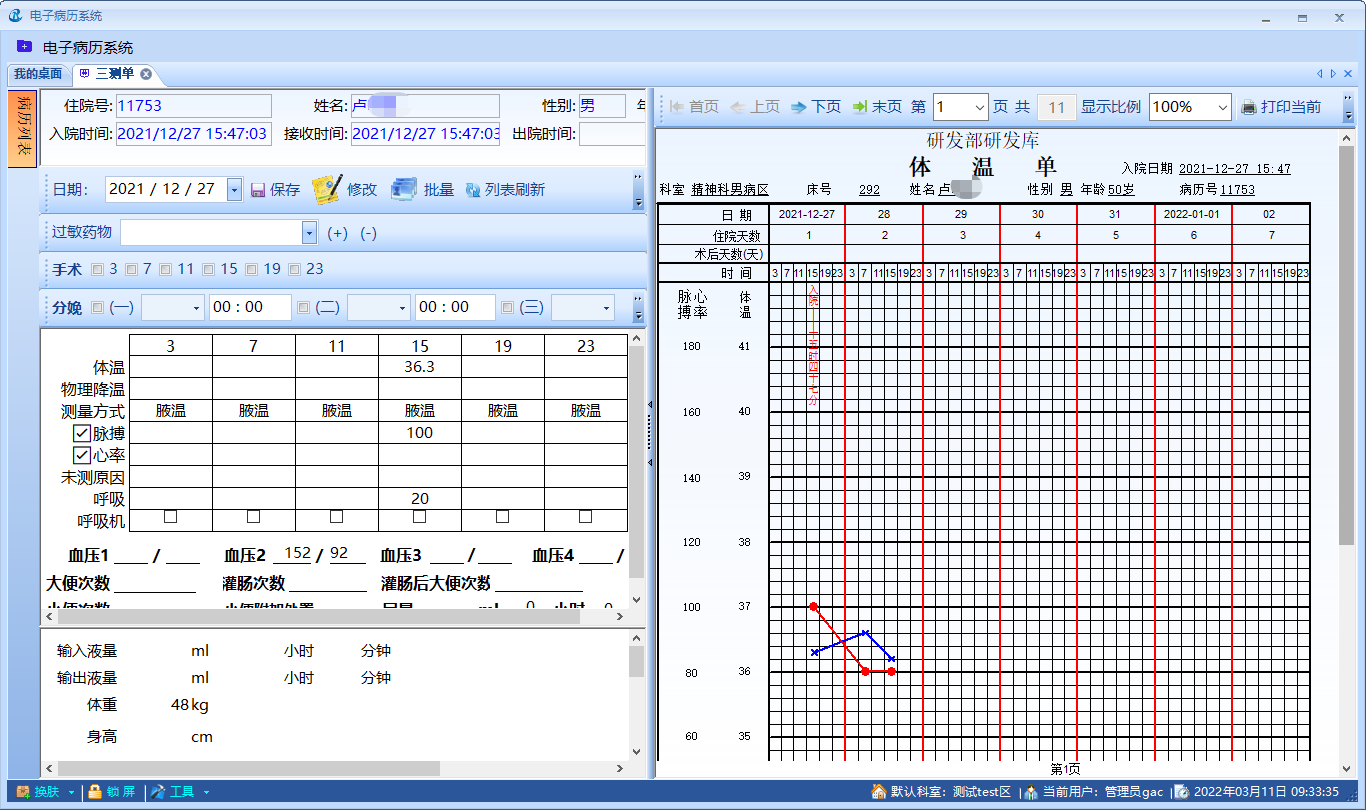Click the (-) remove allergy drug button
This screenshot has width=1366, height=810.
368,233
